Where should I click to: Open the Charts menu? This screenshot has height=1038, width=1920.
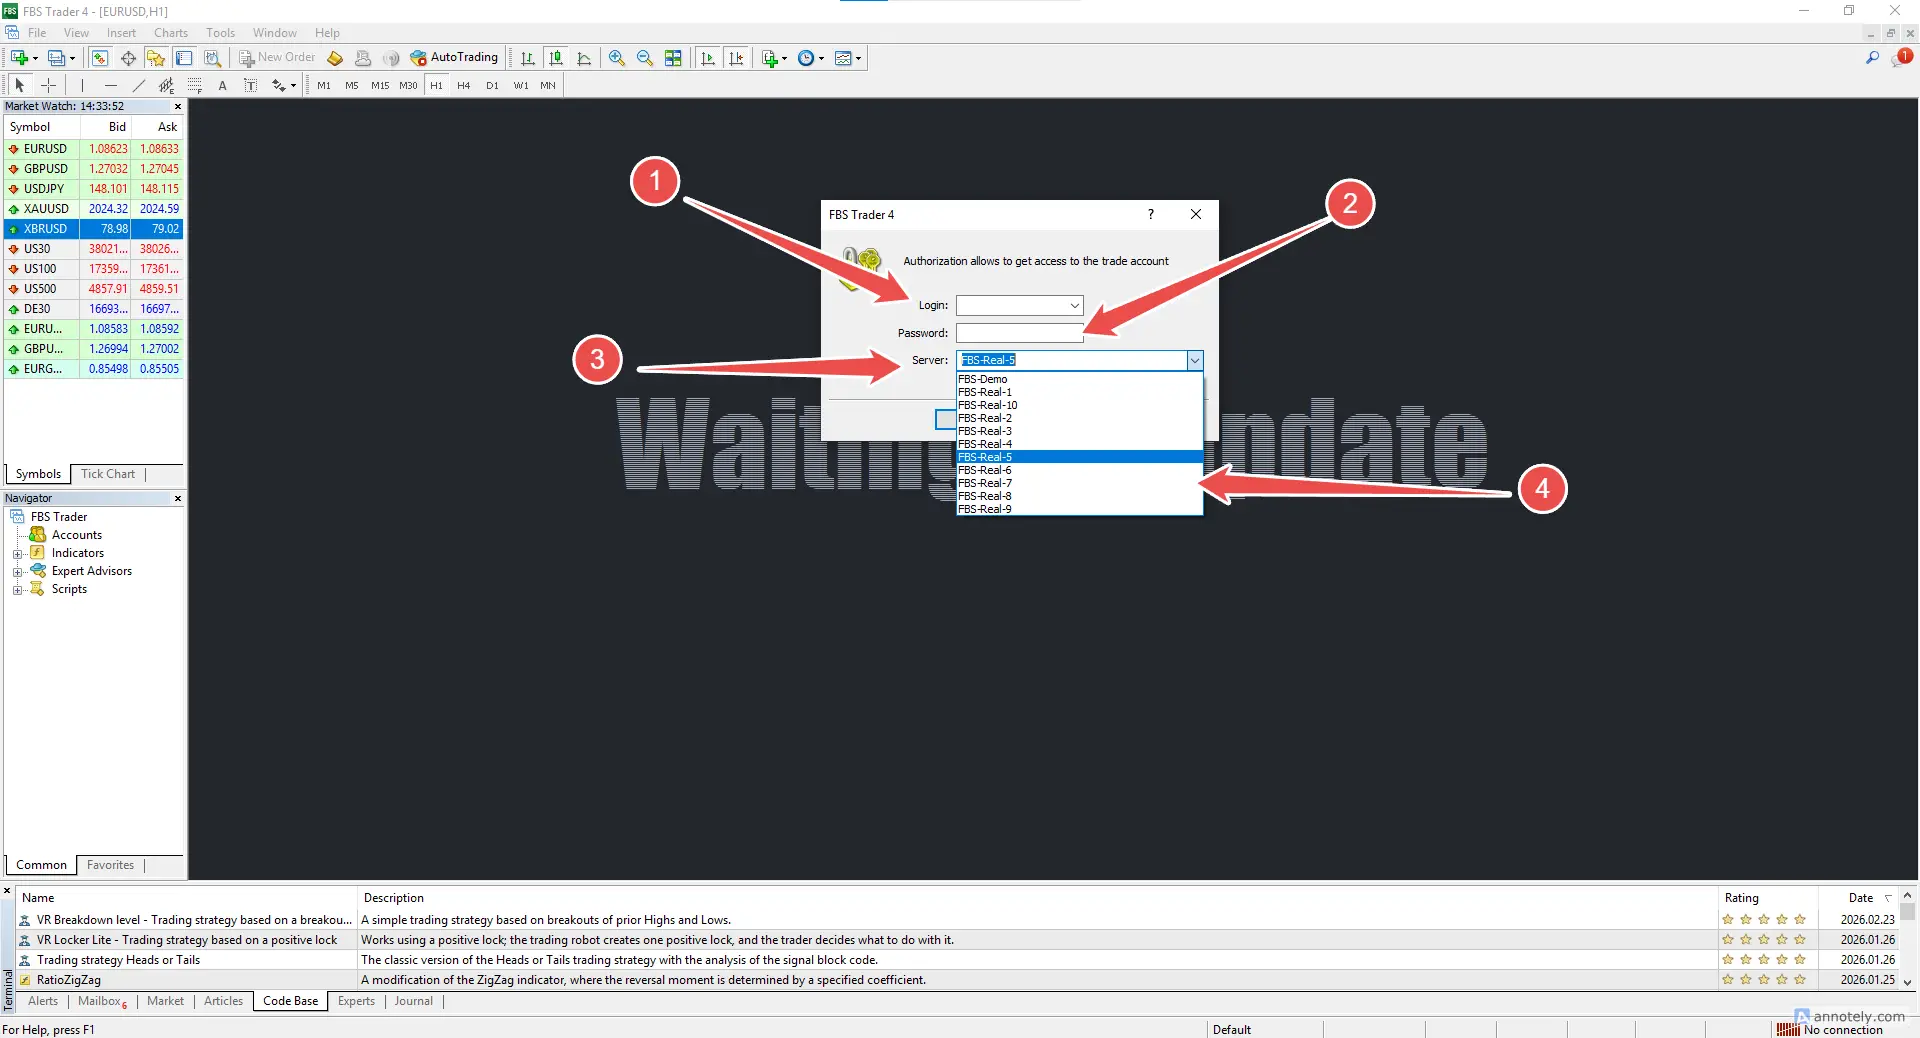click(x=170, y=33)
